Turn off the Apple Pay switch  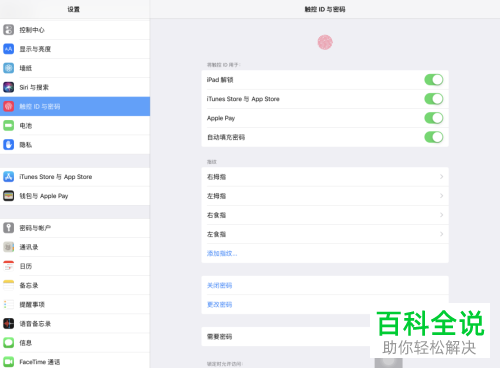(434, 118)
